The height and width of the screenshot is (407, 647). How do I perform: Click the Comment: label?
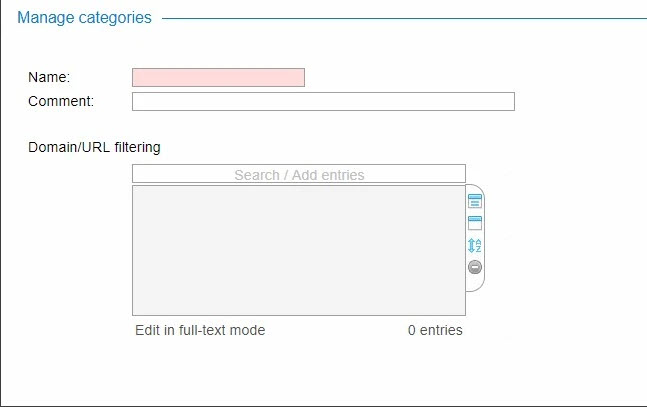(61, 101)
